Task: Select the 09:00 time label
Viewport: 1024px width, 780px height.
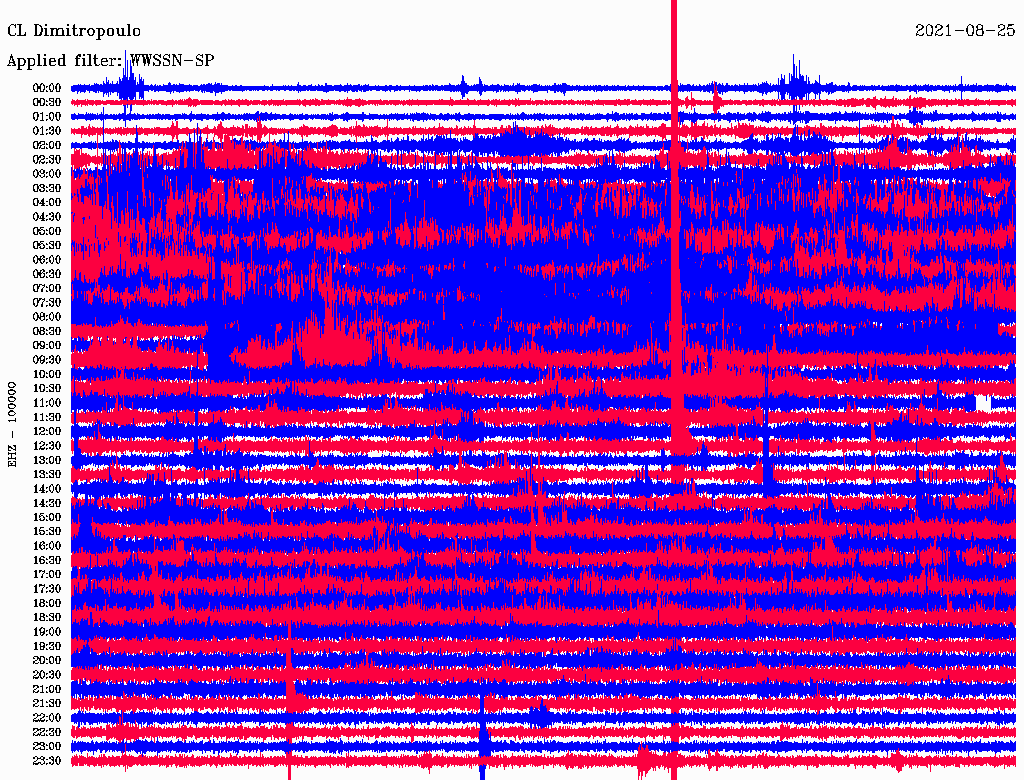Action: coord(47,345)
